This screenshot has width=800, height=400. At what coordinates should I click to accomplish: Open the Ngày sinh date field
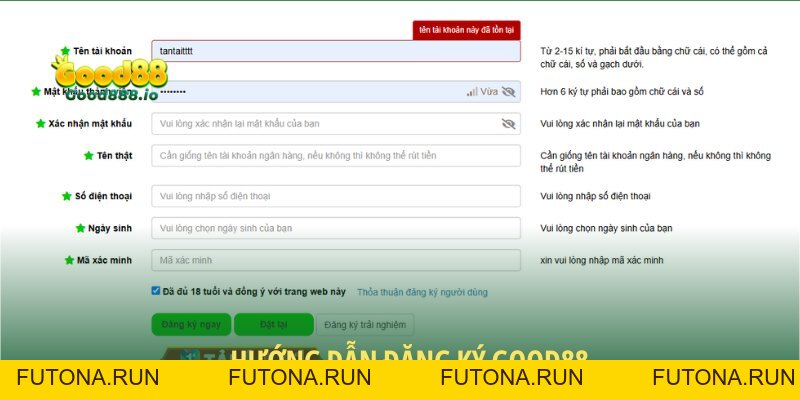pos(336,228)
